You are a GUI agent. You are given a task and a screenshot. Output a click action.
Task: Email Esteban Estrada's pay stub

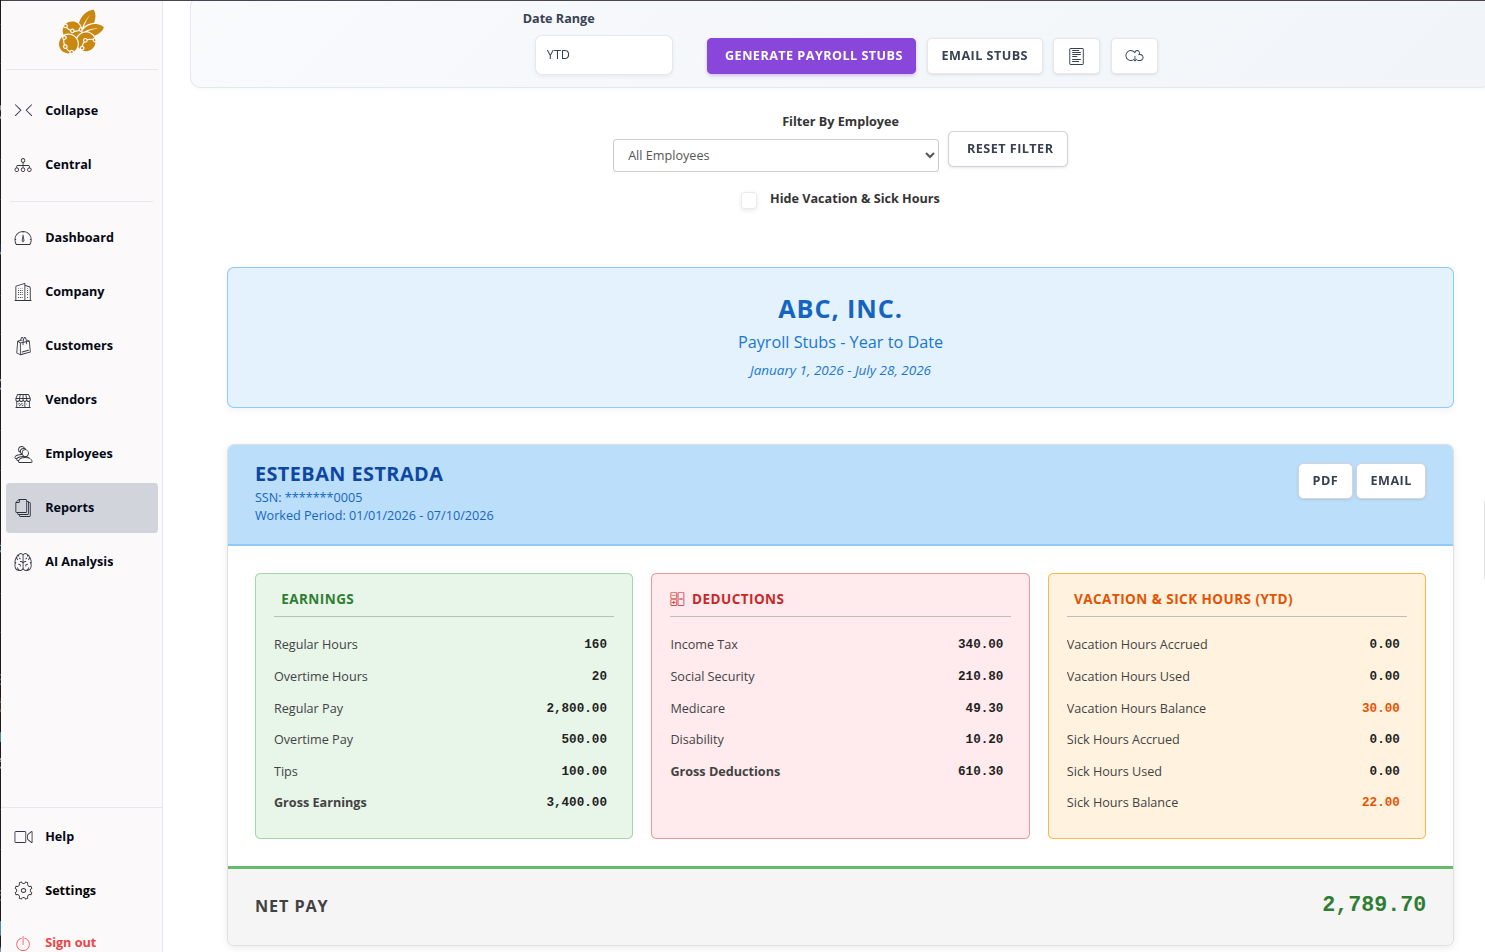click(1390, 481)
